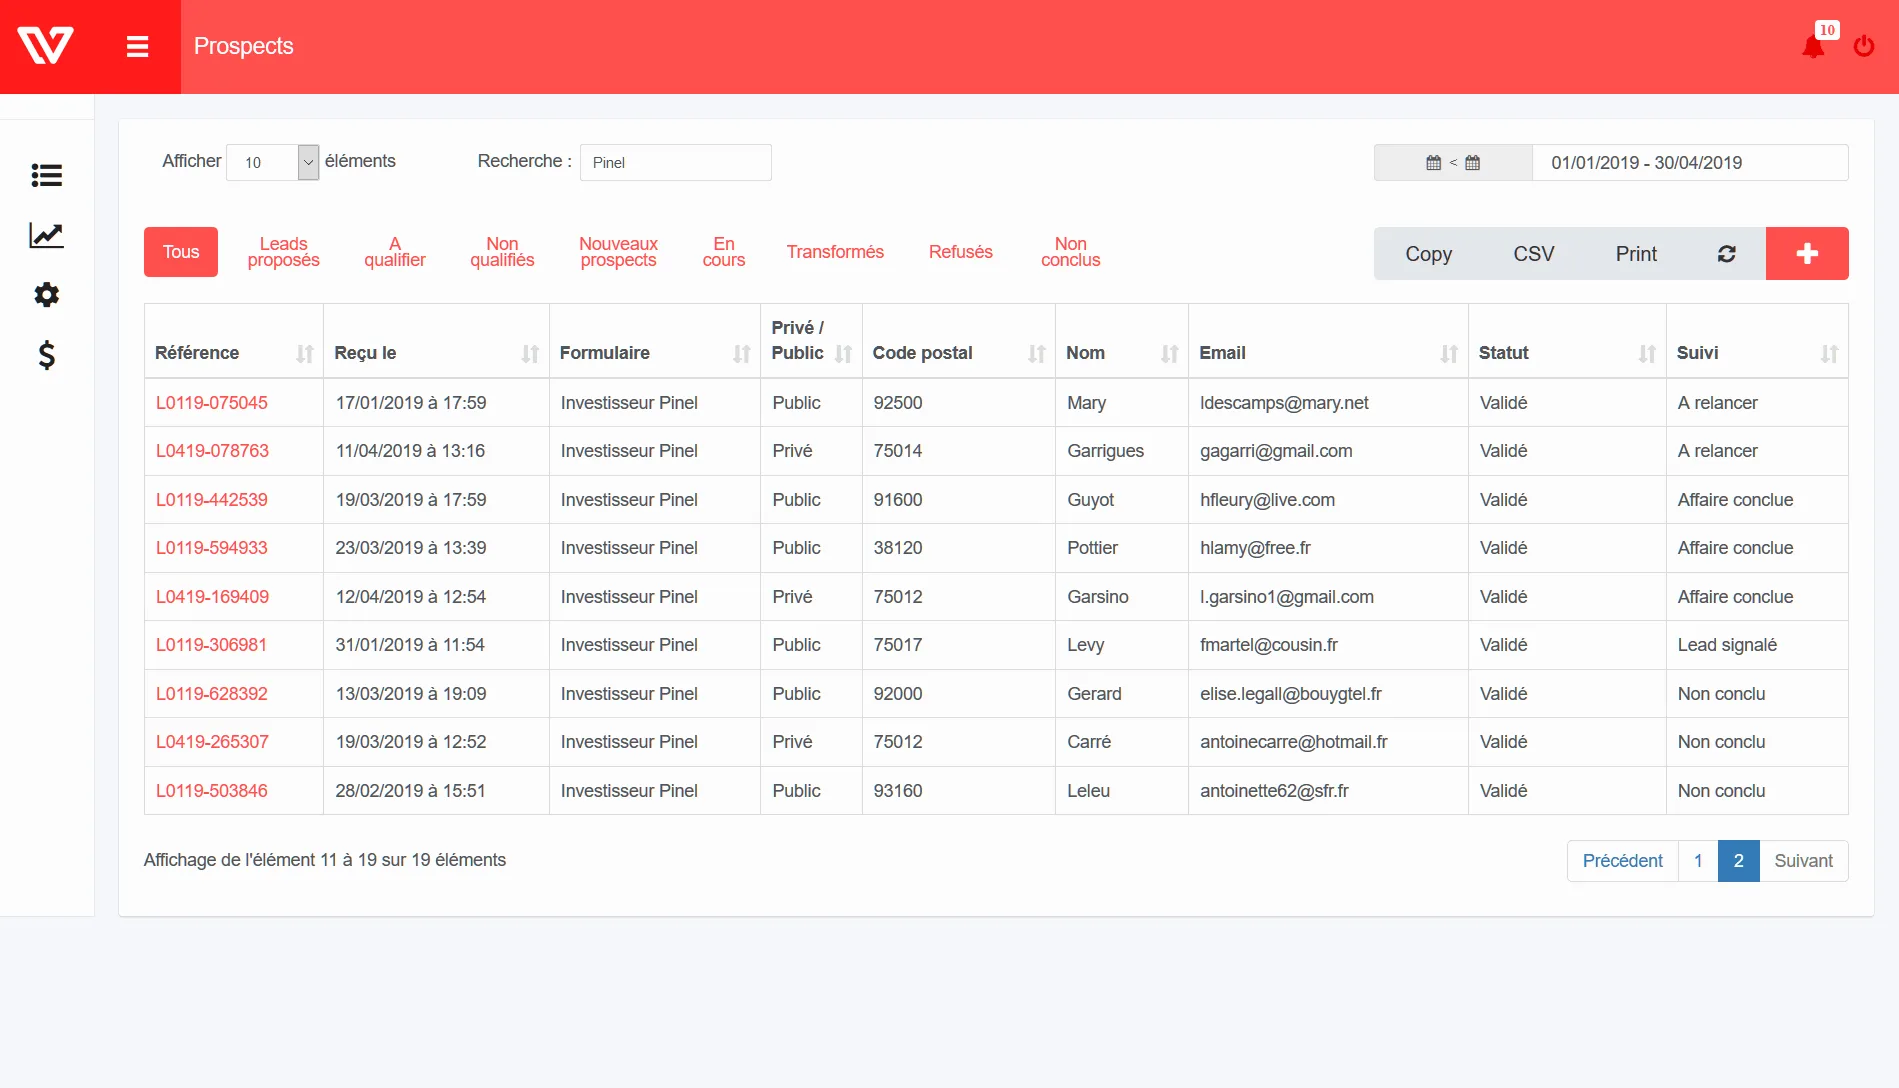Click email ldescamps@mary.net
Viewport: 1899px width, 1088px height.
[x=1284, y=403]
